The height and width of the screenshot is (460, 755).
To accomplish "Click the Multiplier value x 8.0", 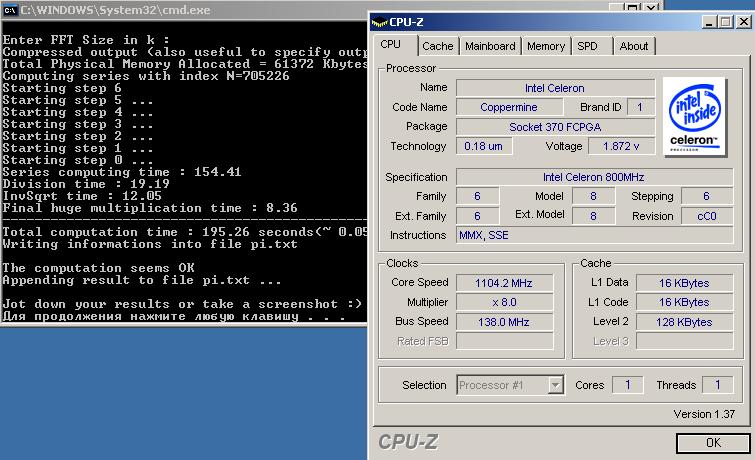I will (504, 302).
